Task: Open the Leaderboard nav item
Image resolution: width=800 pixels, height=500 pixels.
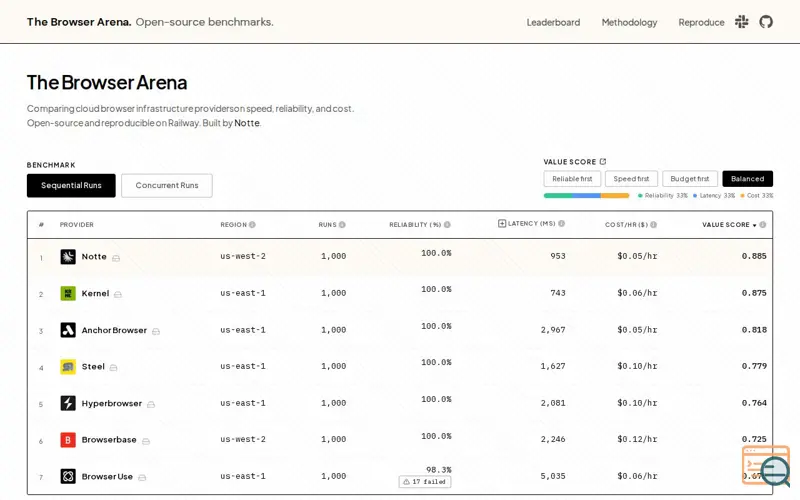Action: (x=553, y=22)
